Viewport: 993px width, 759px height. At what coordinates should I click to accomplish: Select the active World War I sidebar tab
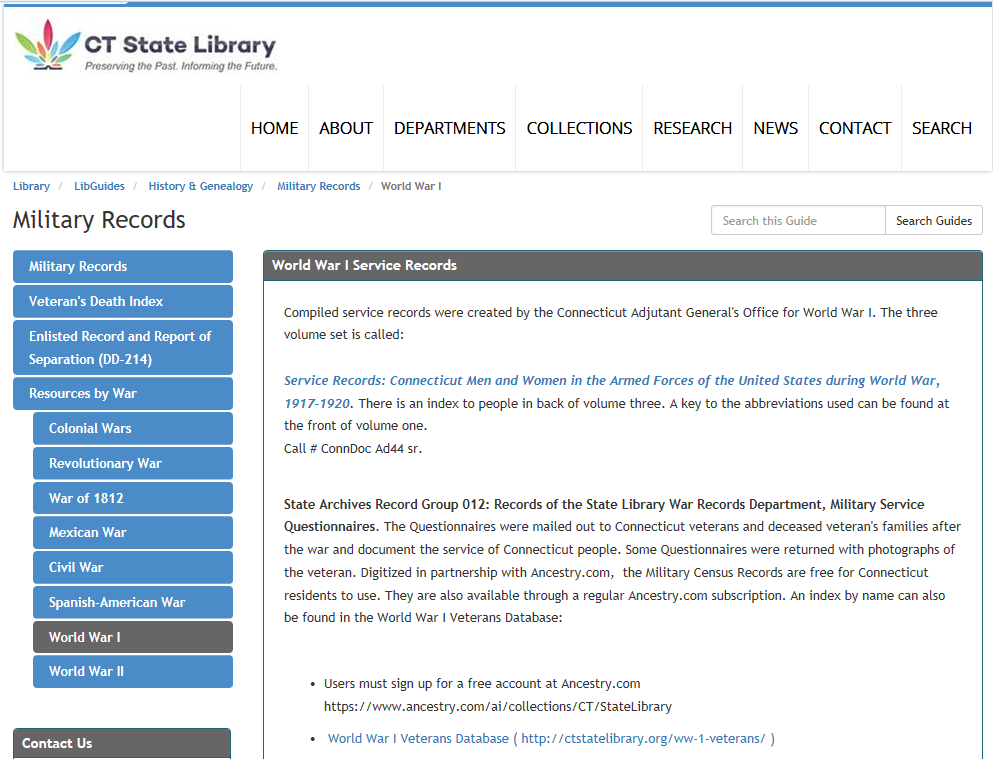coord(133,637)
